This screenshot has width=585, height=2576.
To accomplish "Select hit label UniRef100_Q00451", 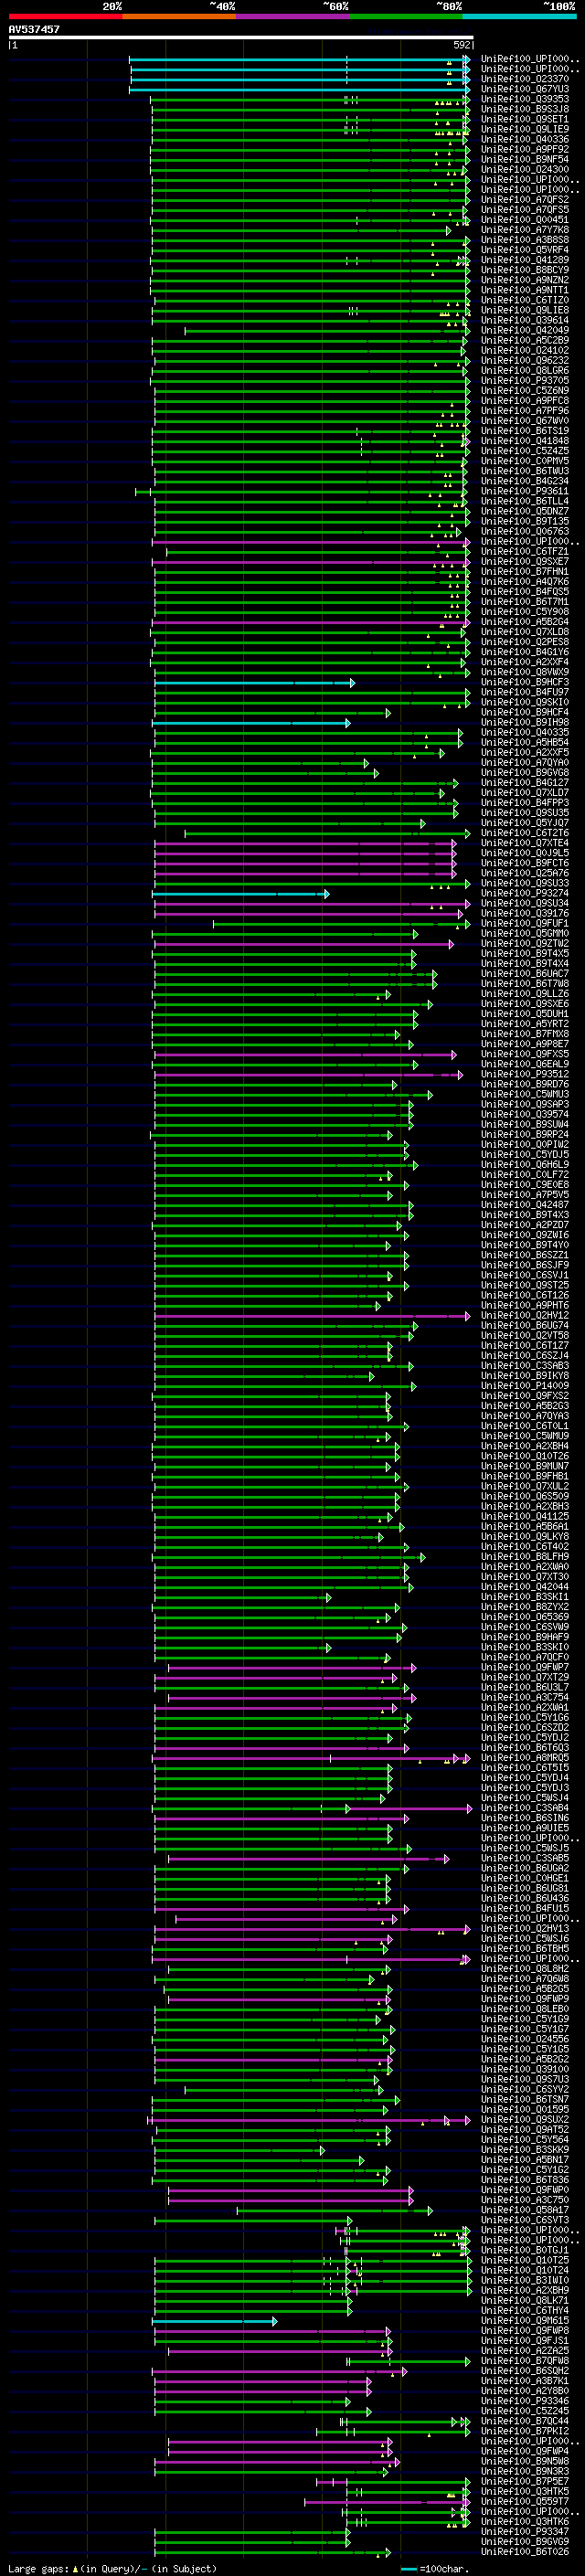I will (x=525, y=220).
